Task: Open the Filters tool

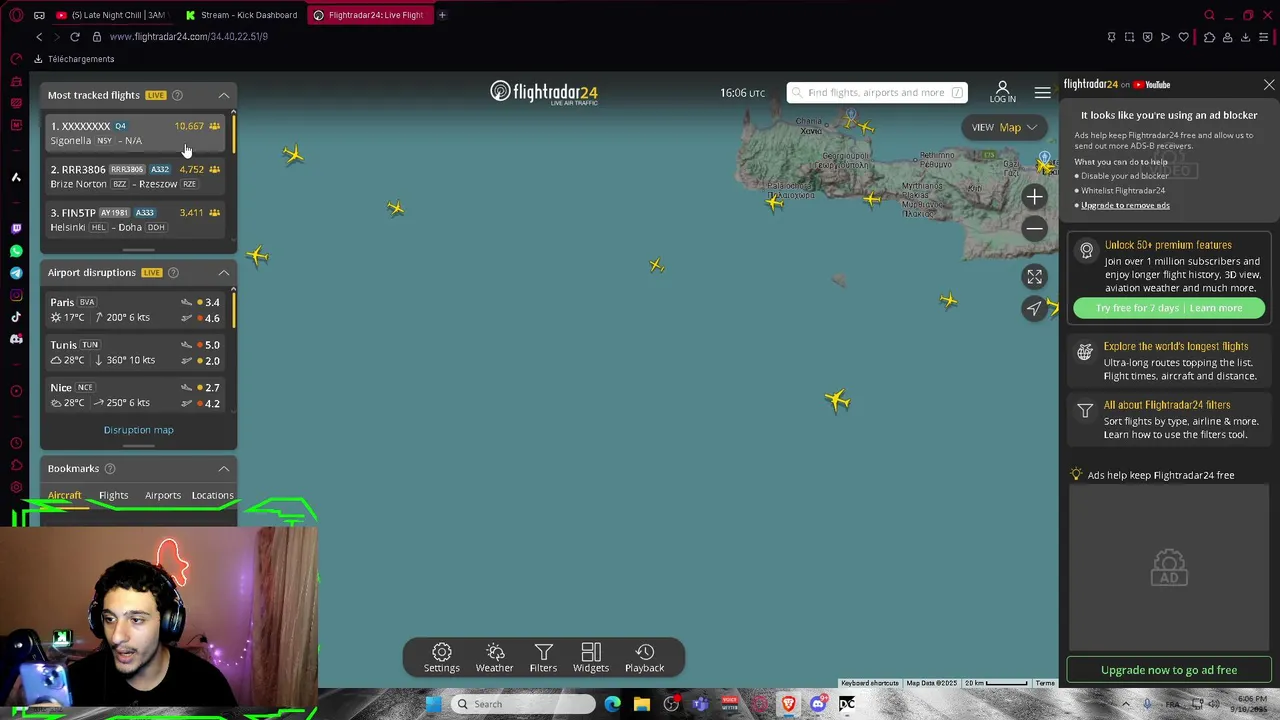Action: tap(543, 658)
